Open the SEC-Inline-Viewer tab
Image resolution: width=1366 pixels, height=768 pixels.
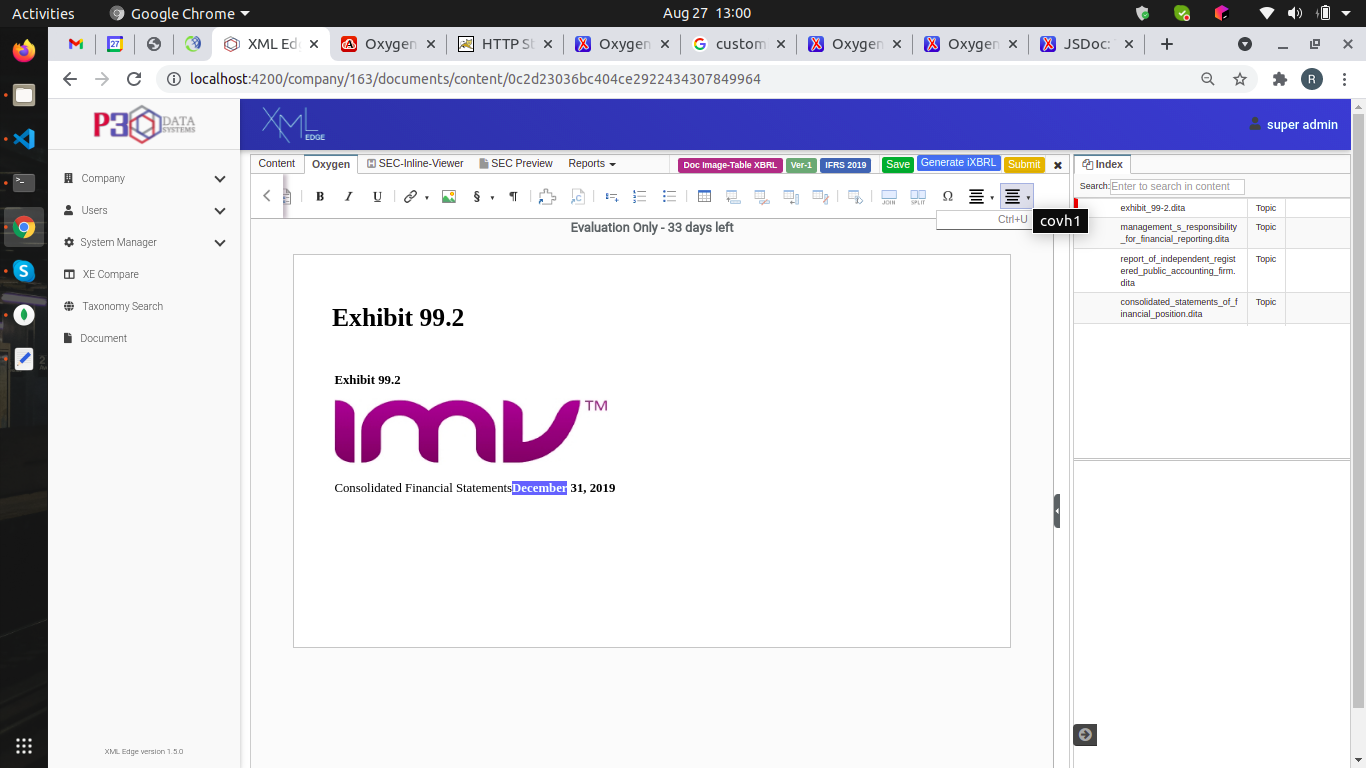(x=415, y=164)
